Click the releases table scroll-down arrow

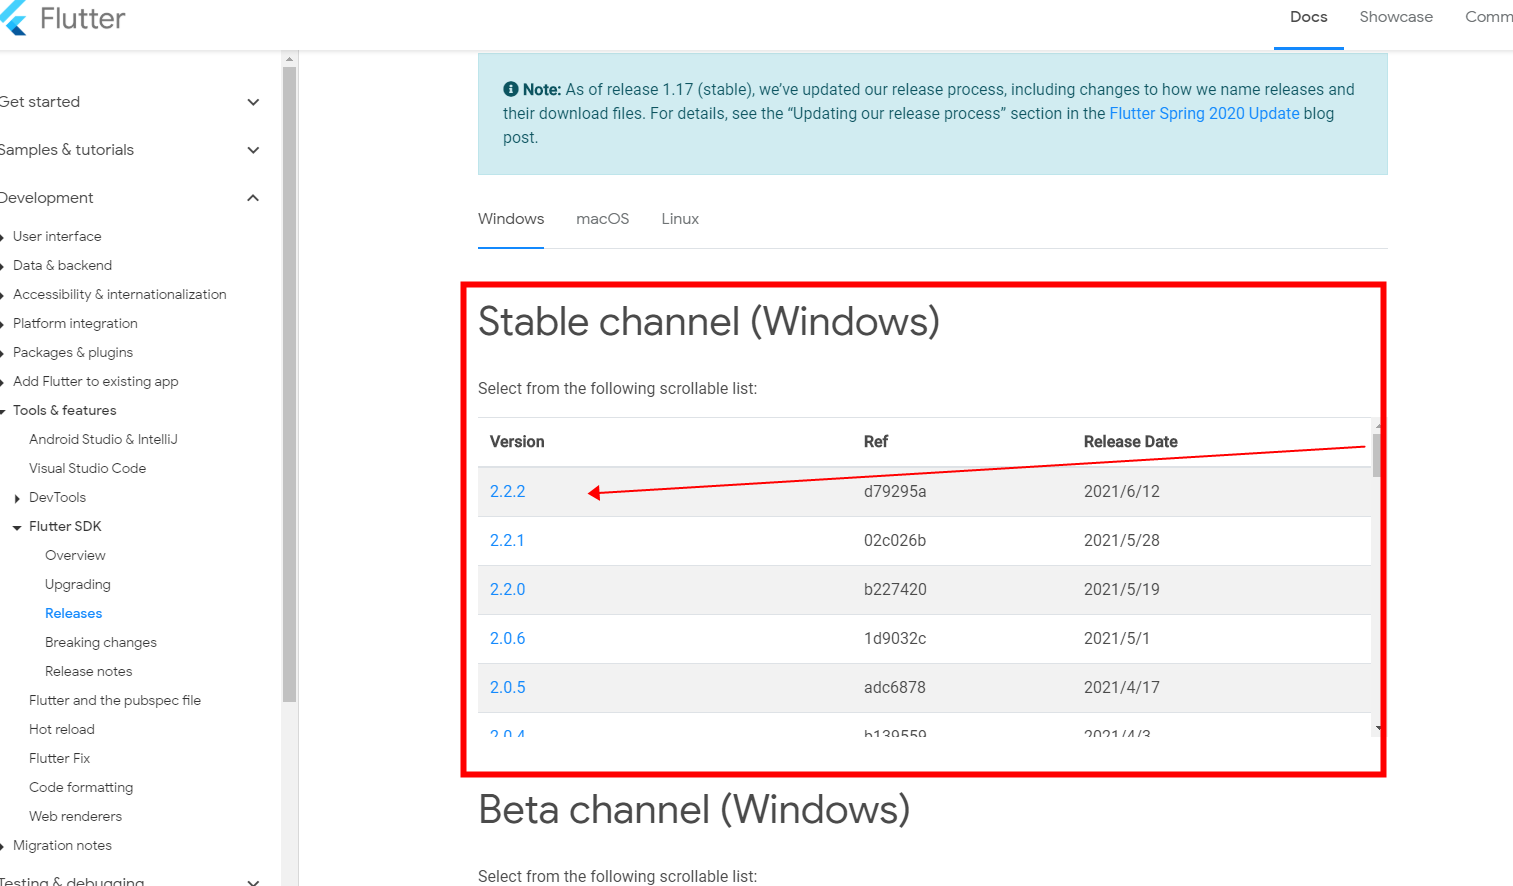click(x=1378, y=728)
